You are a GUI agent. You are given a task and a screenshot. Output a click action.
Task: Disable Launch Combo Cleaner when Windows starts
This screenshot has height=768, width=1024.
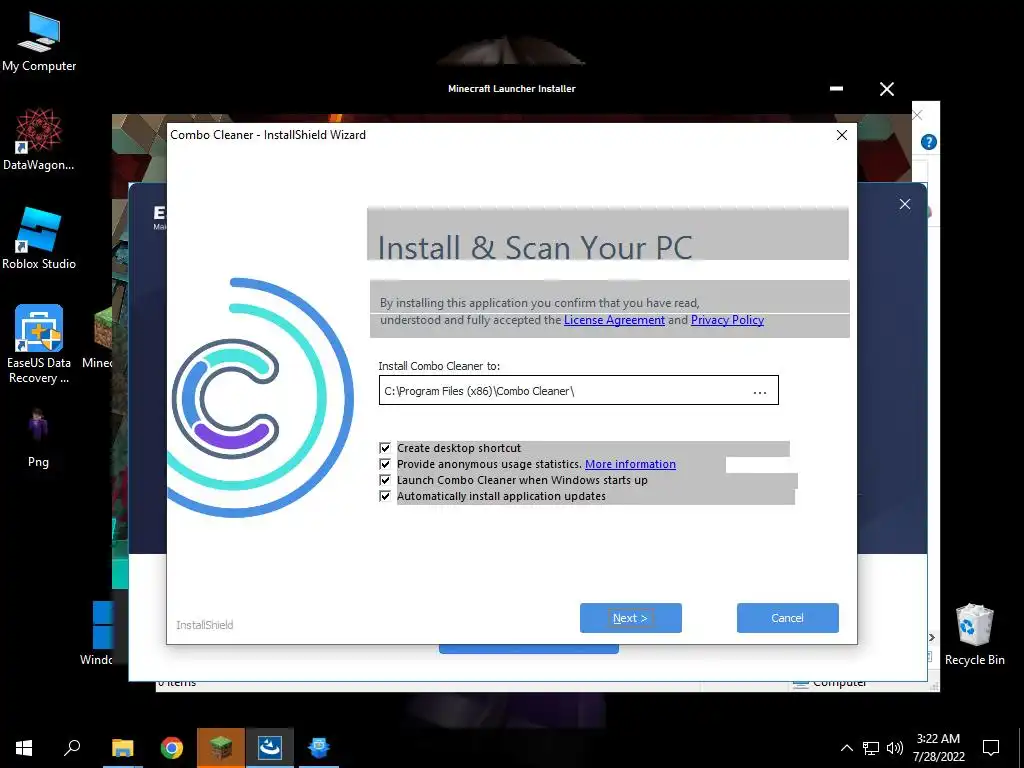tap(385, 480)
